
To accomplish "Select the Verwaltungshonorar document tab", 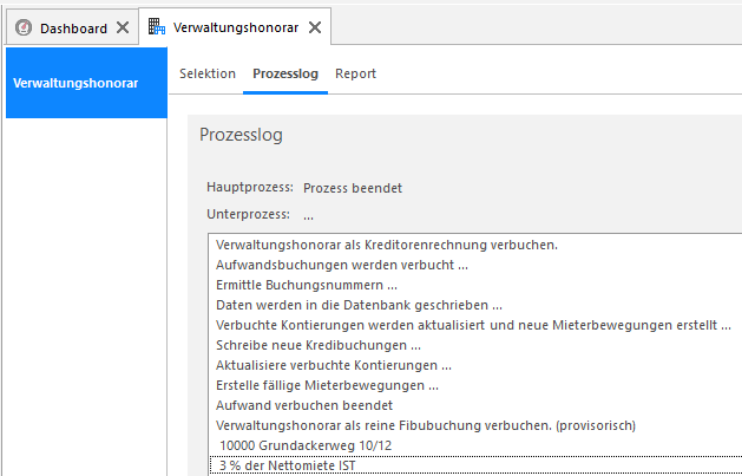I will 235,26.
